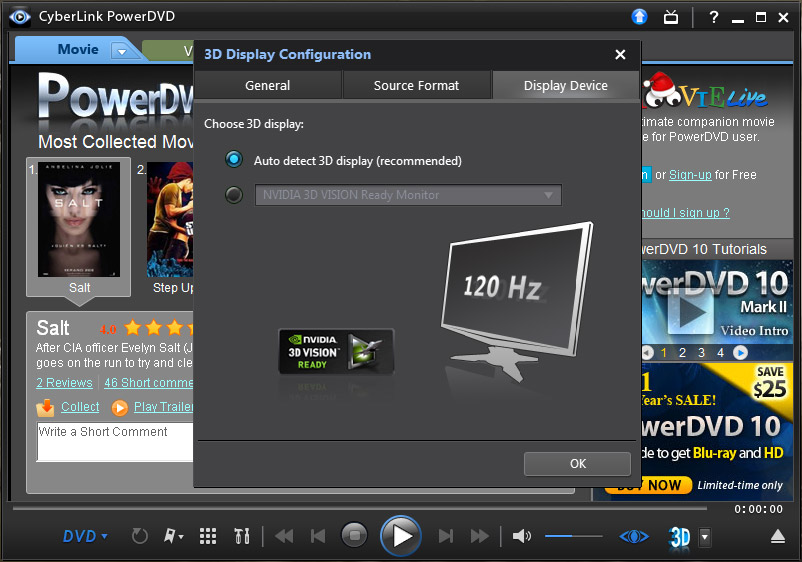The image size is (802, 562).
Task: Select tutorial page 1
Action: [663, 352]
